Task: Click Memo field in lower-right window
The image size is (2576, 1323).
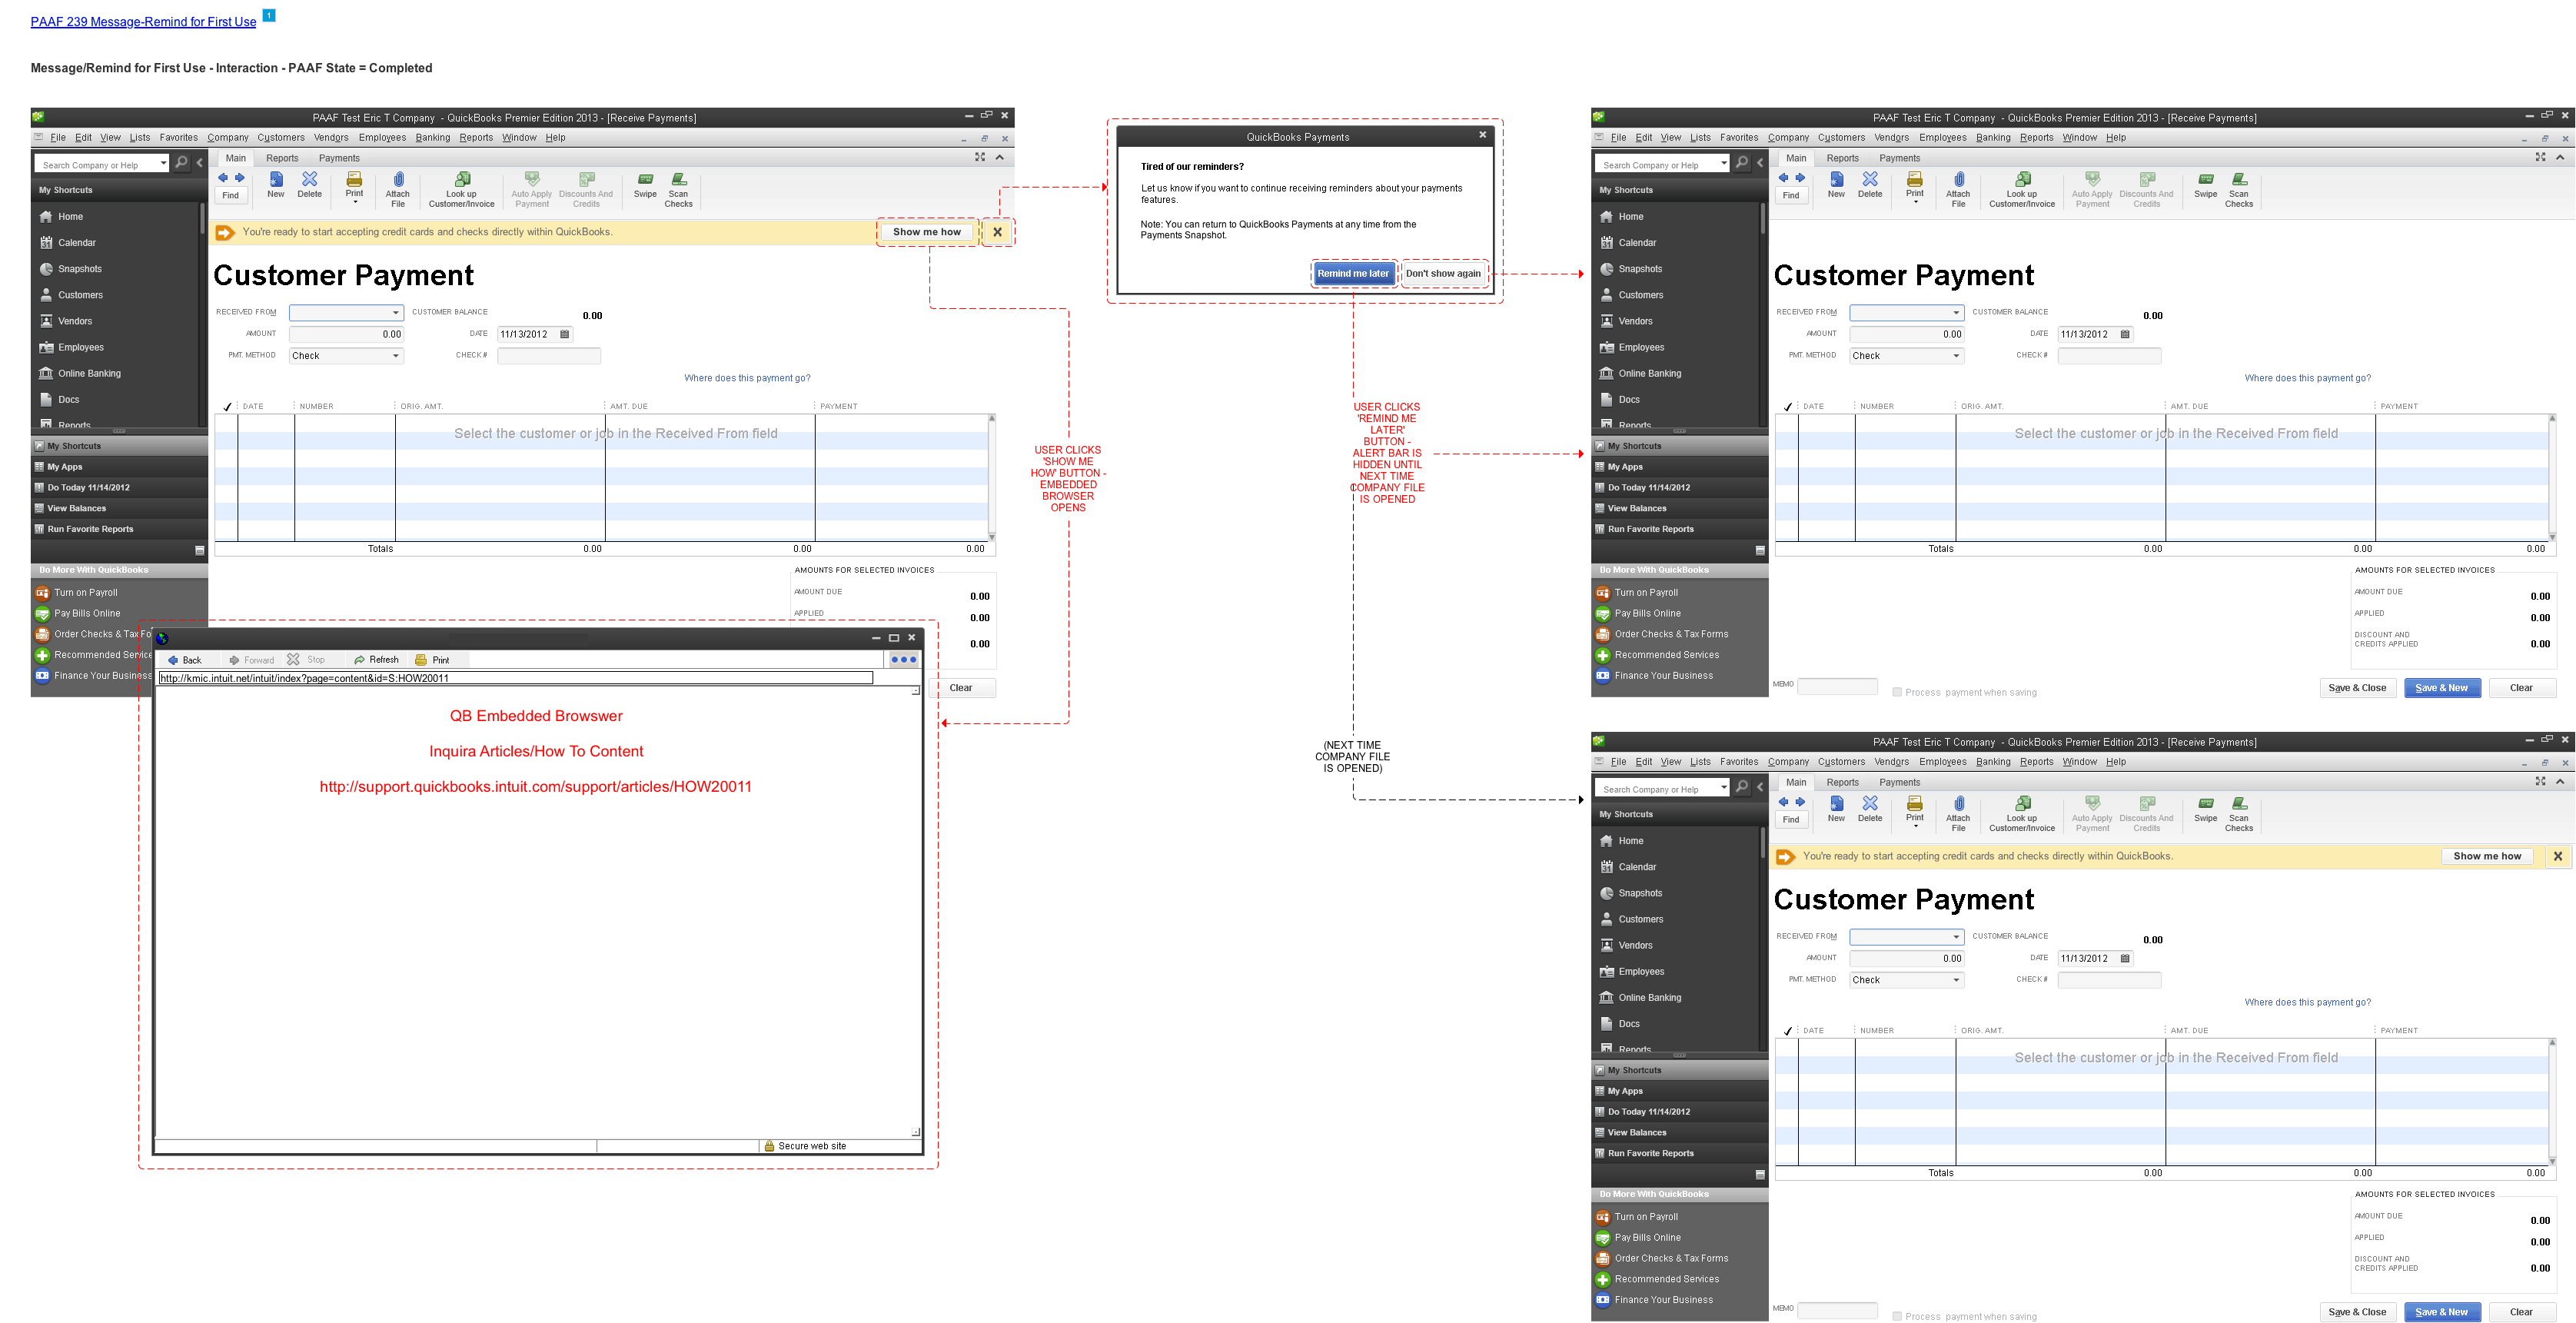Action: [x=1837, y=1310]
